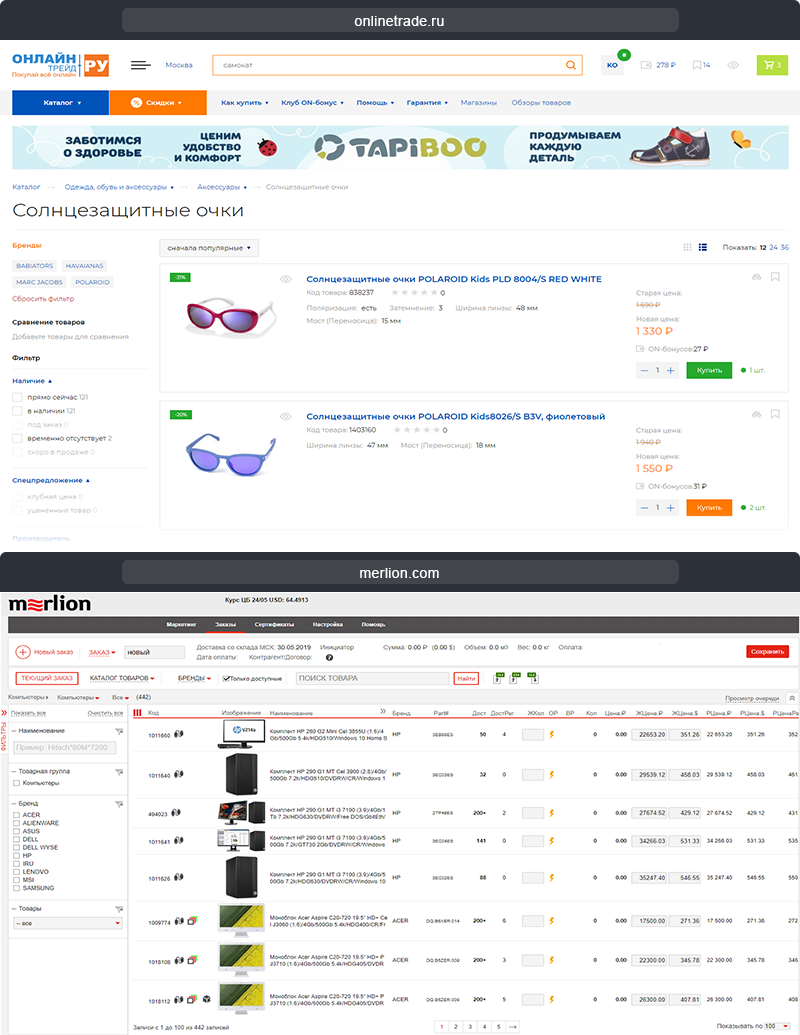Add Kids8026/S glasses to comparison
This screenshot has height=1035, width=800.
[x=756, y=415]
